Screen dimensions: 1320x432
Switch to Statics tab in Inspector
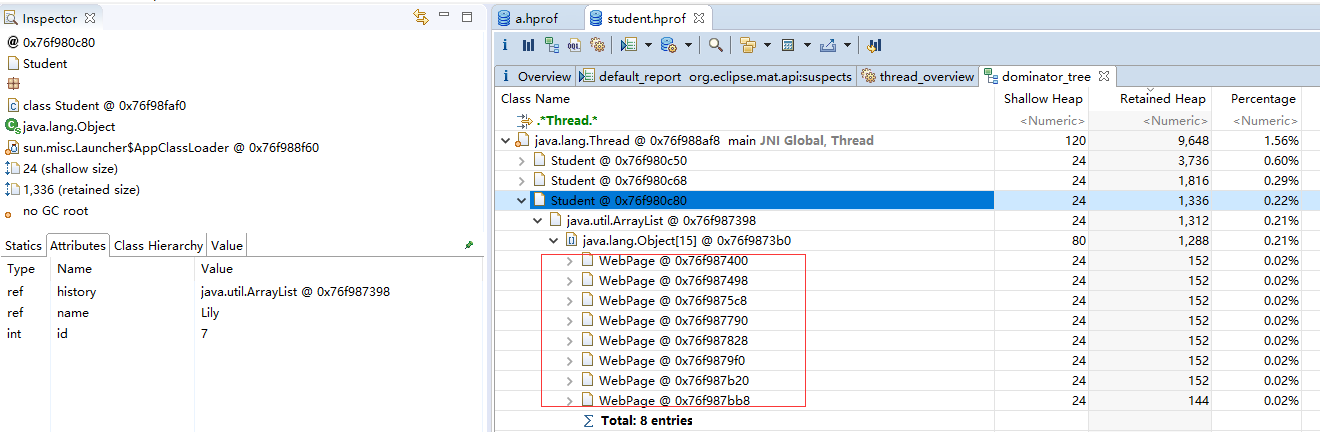[23, 245]
